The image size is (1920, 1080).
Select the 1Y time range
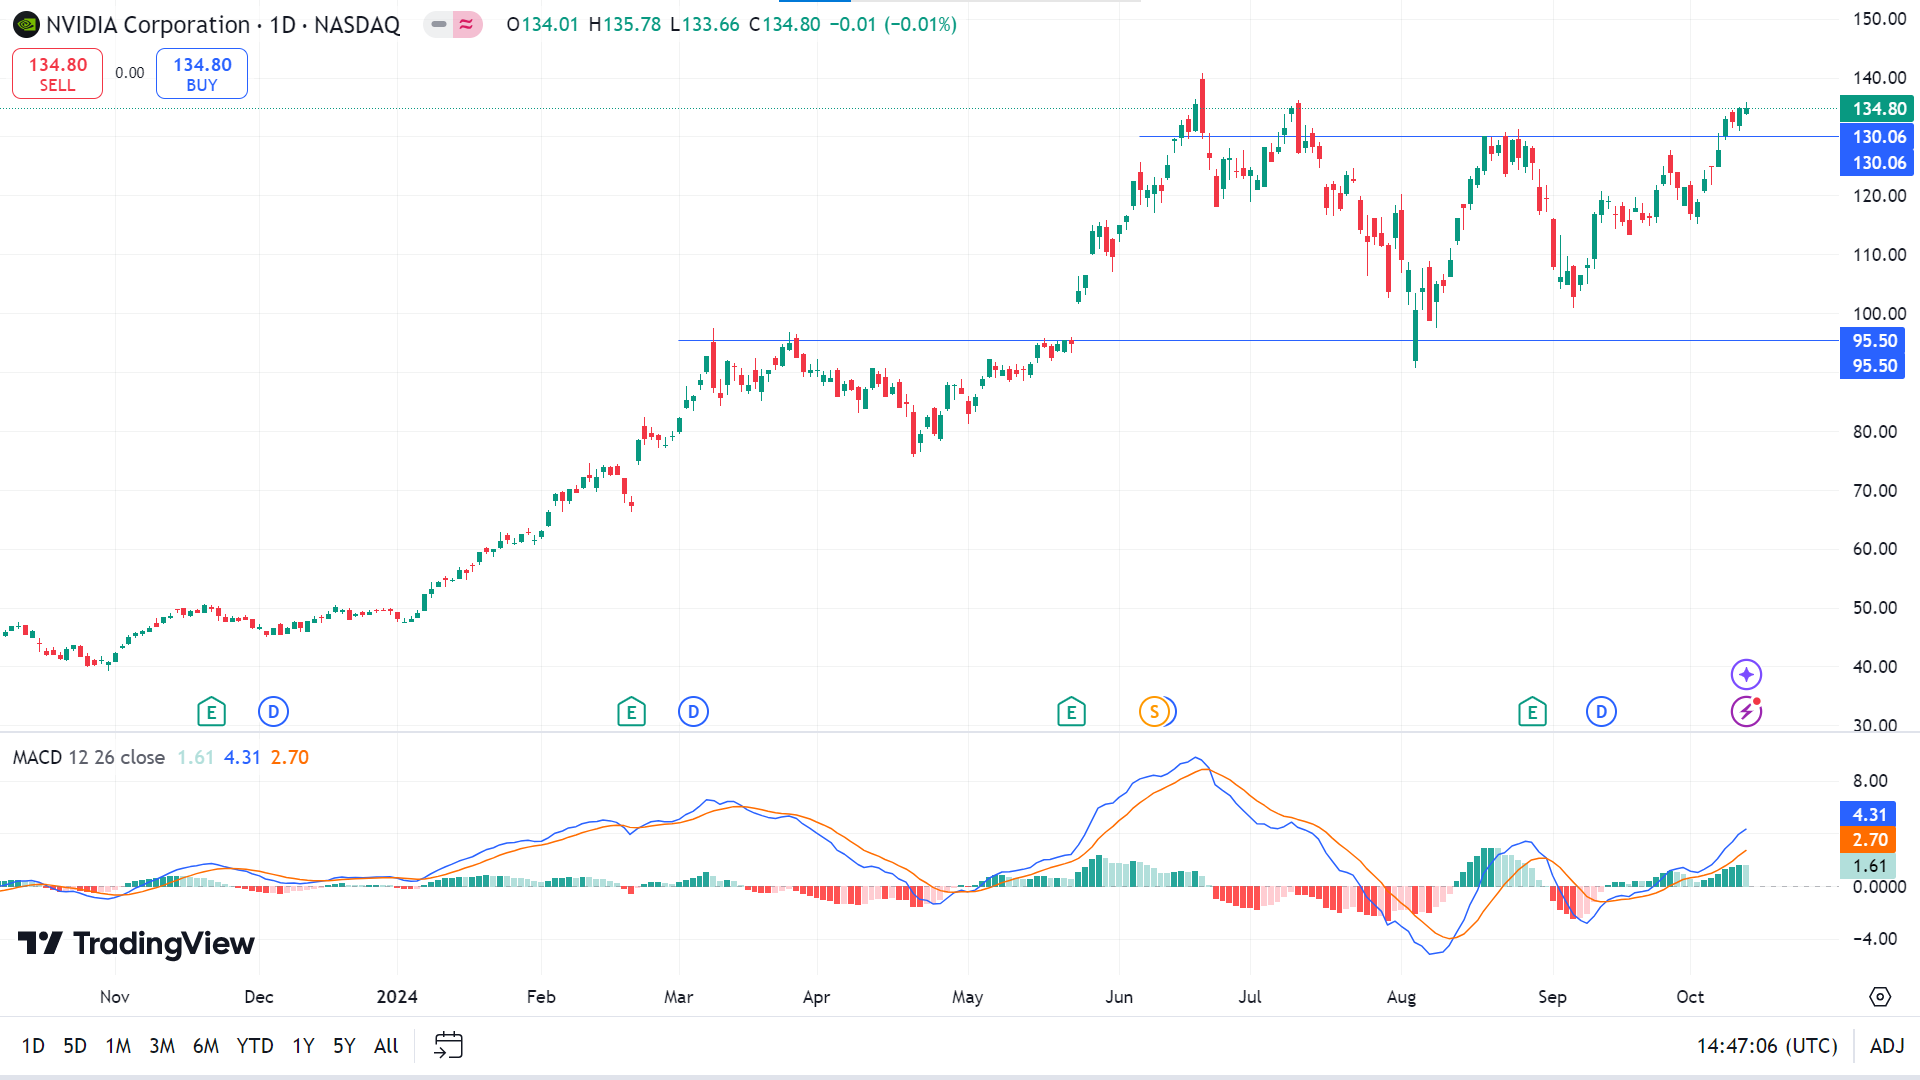(303, 1046)
